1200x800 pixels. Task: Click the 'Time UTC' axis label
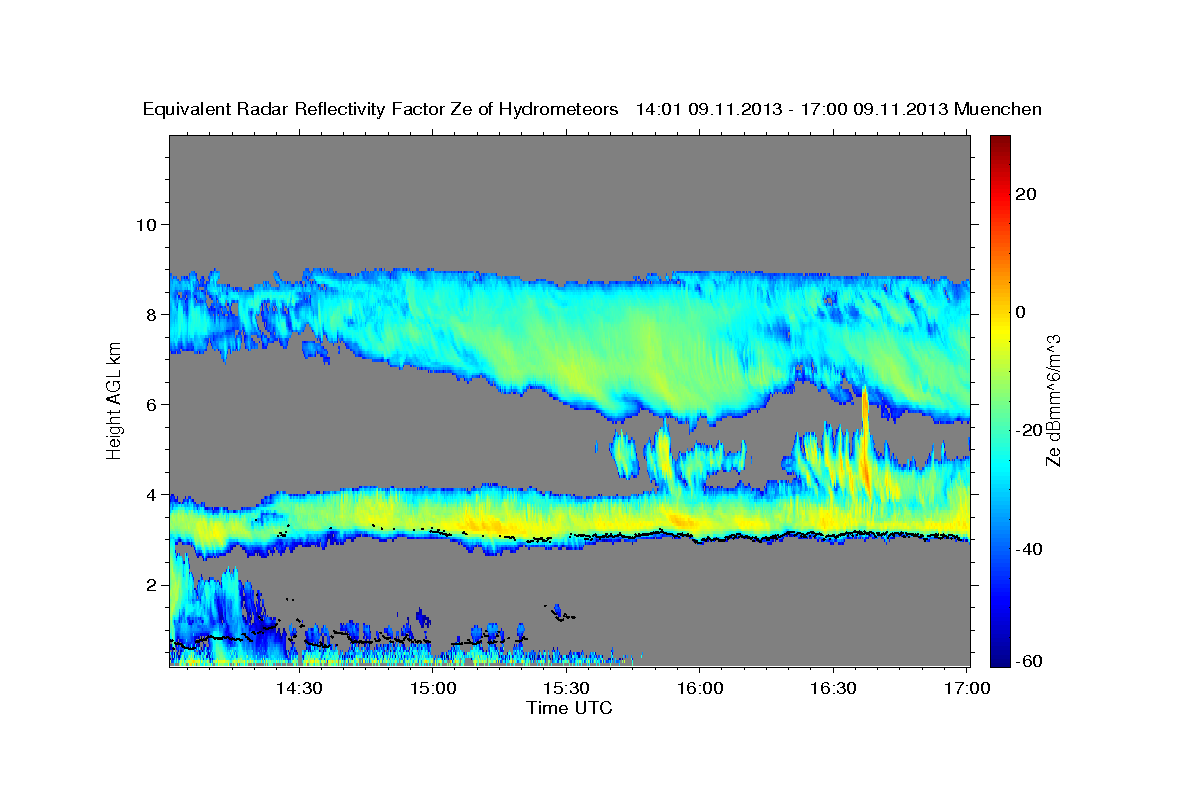click(x=569, y=708)
